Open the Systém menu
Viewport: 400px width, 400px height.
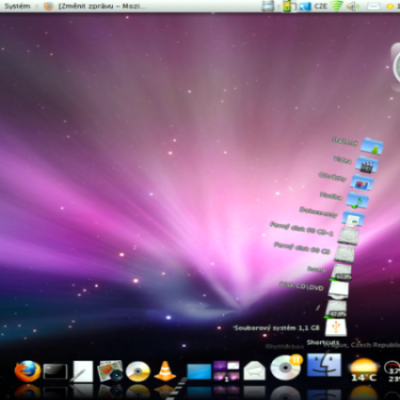17,6
